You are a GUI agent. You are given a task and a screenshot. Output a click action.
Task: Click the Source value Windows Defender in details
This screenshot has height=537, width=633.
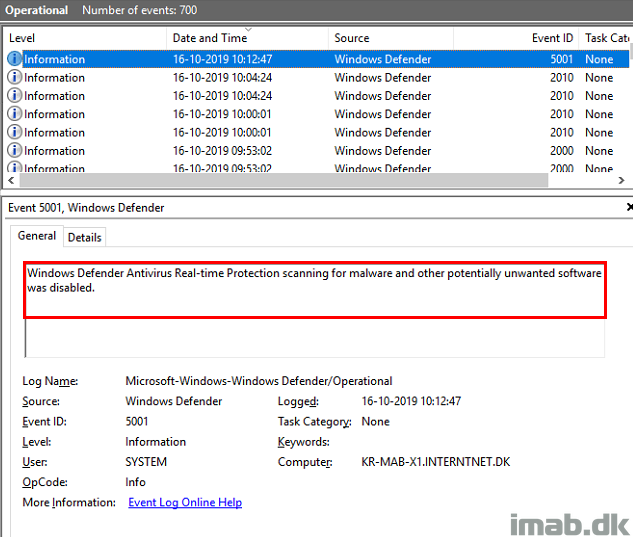tap(174, 401)
